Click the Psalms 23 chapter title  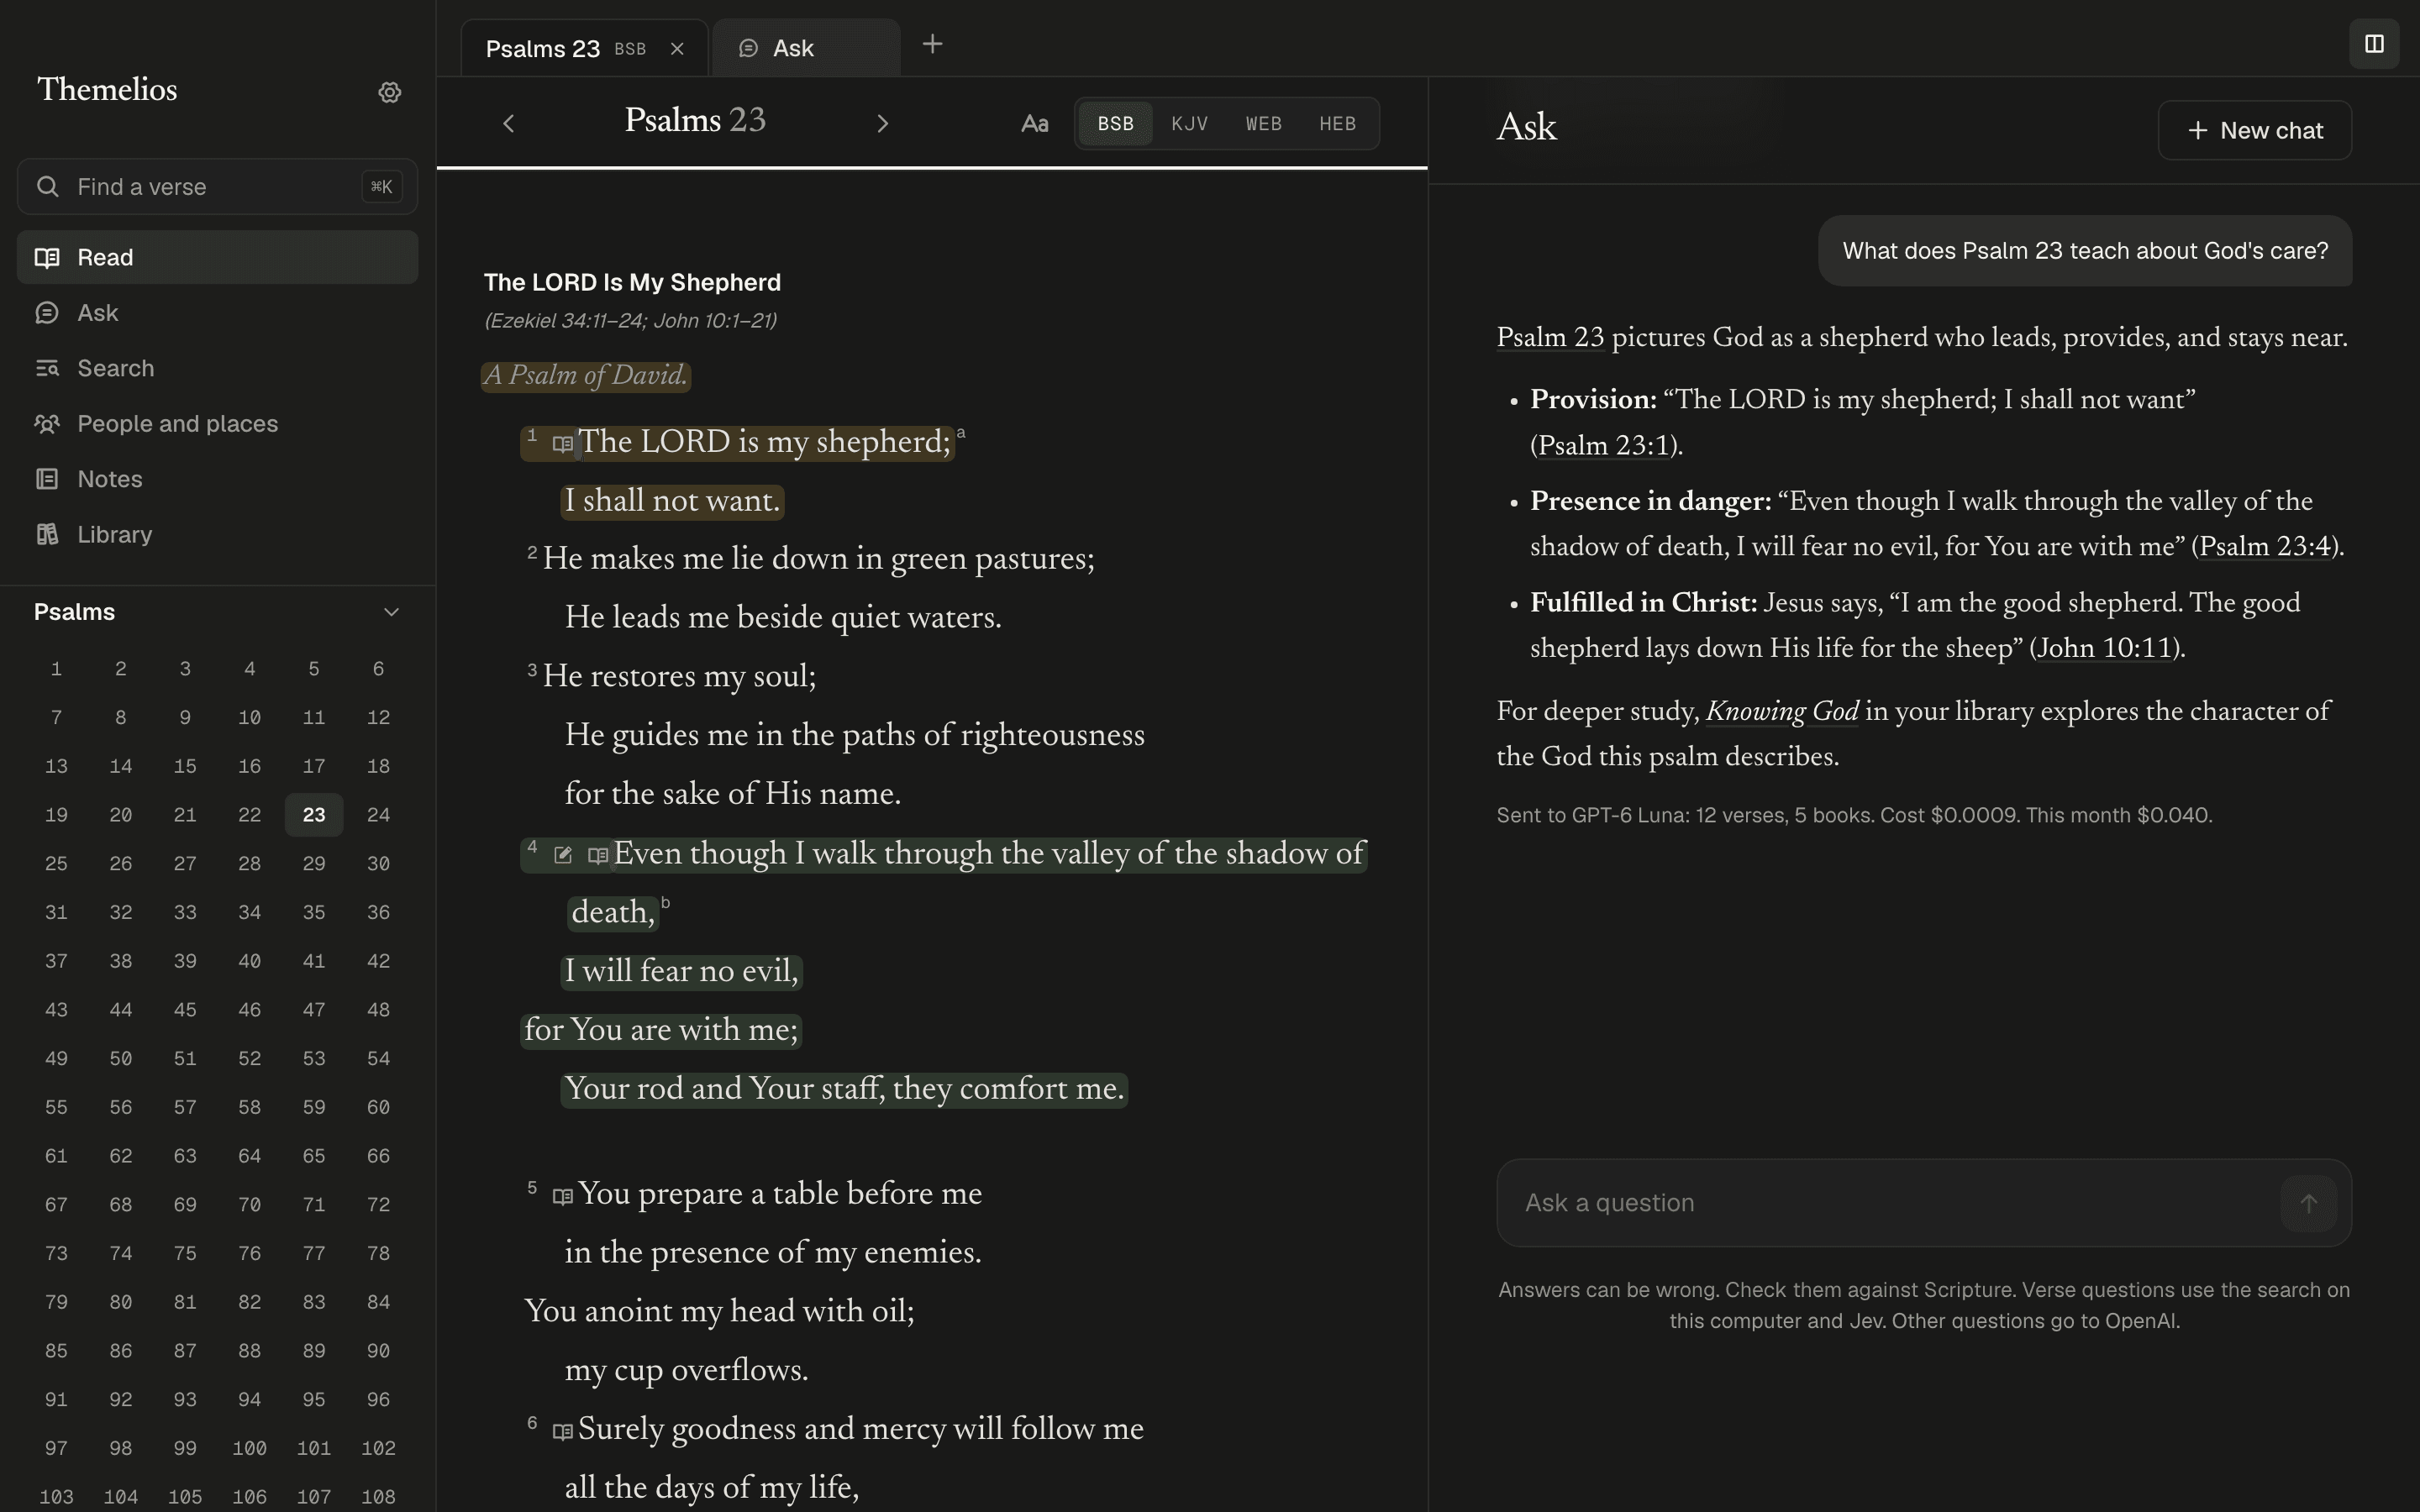(x=695, y=121)
